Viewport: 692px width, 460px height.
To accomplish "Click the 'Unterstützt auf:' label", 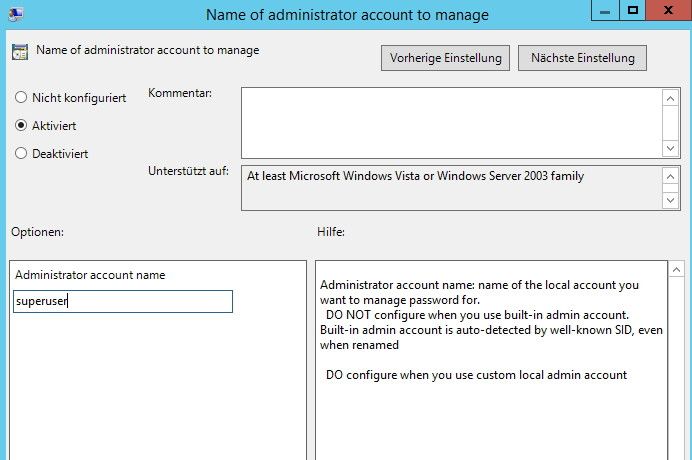I will (x=188, y=171).
